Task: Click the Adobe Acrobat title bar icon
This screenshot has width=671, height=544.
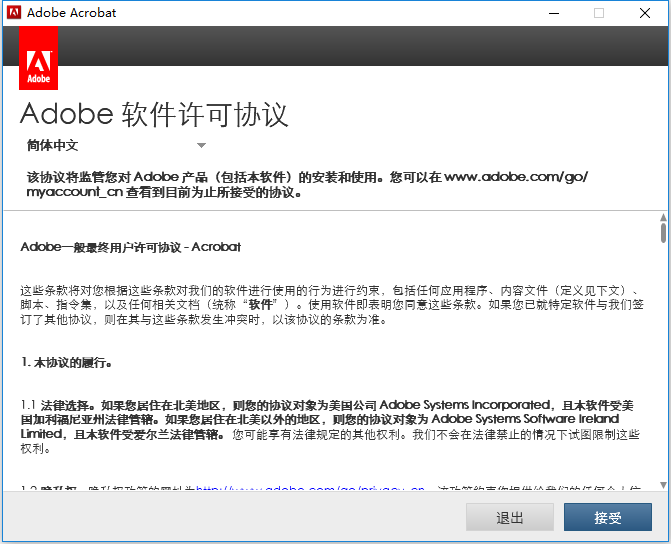Action: pyautogui.click(x=14, y=12)
